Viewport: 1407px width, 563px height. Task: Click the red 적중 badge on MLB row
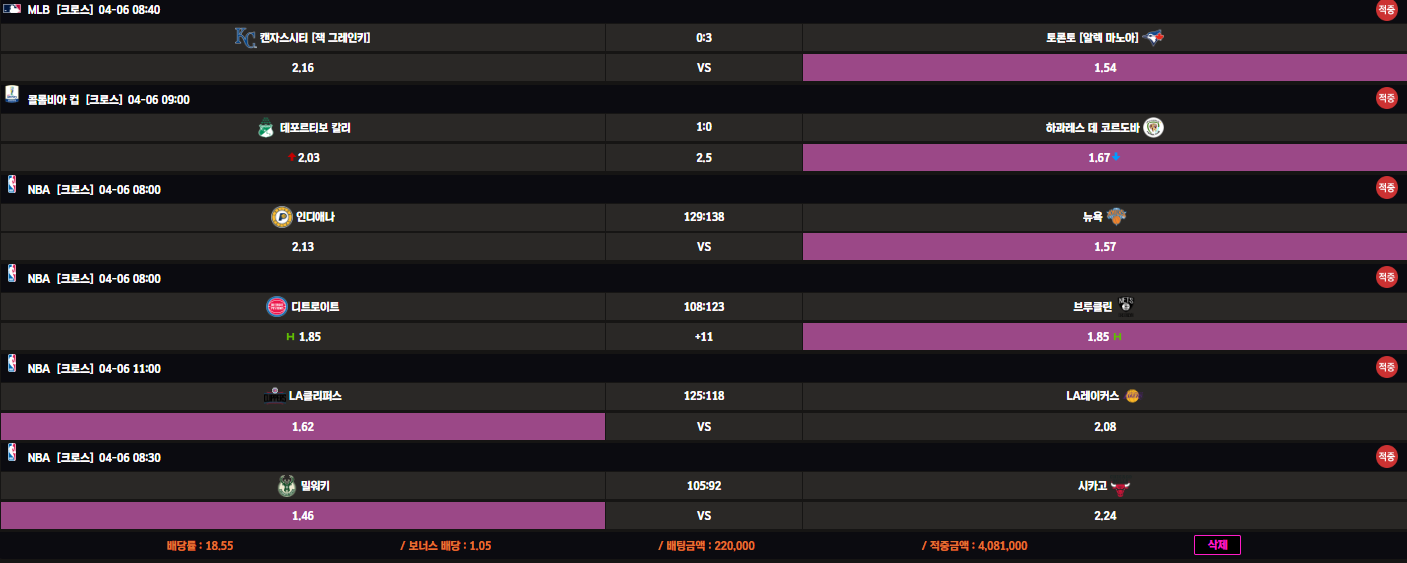click(1386, 10)
